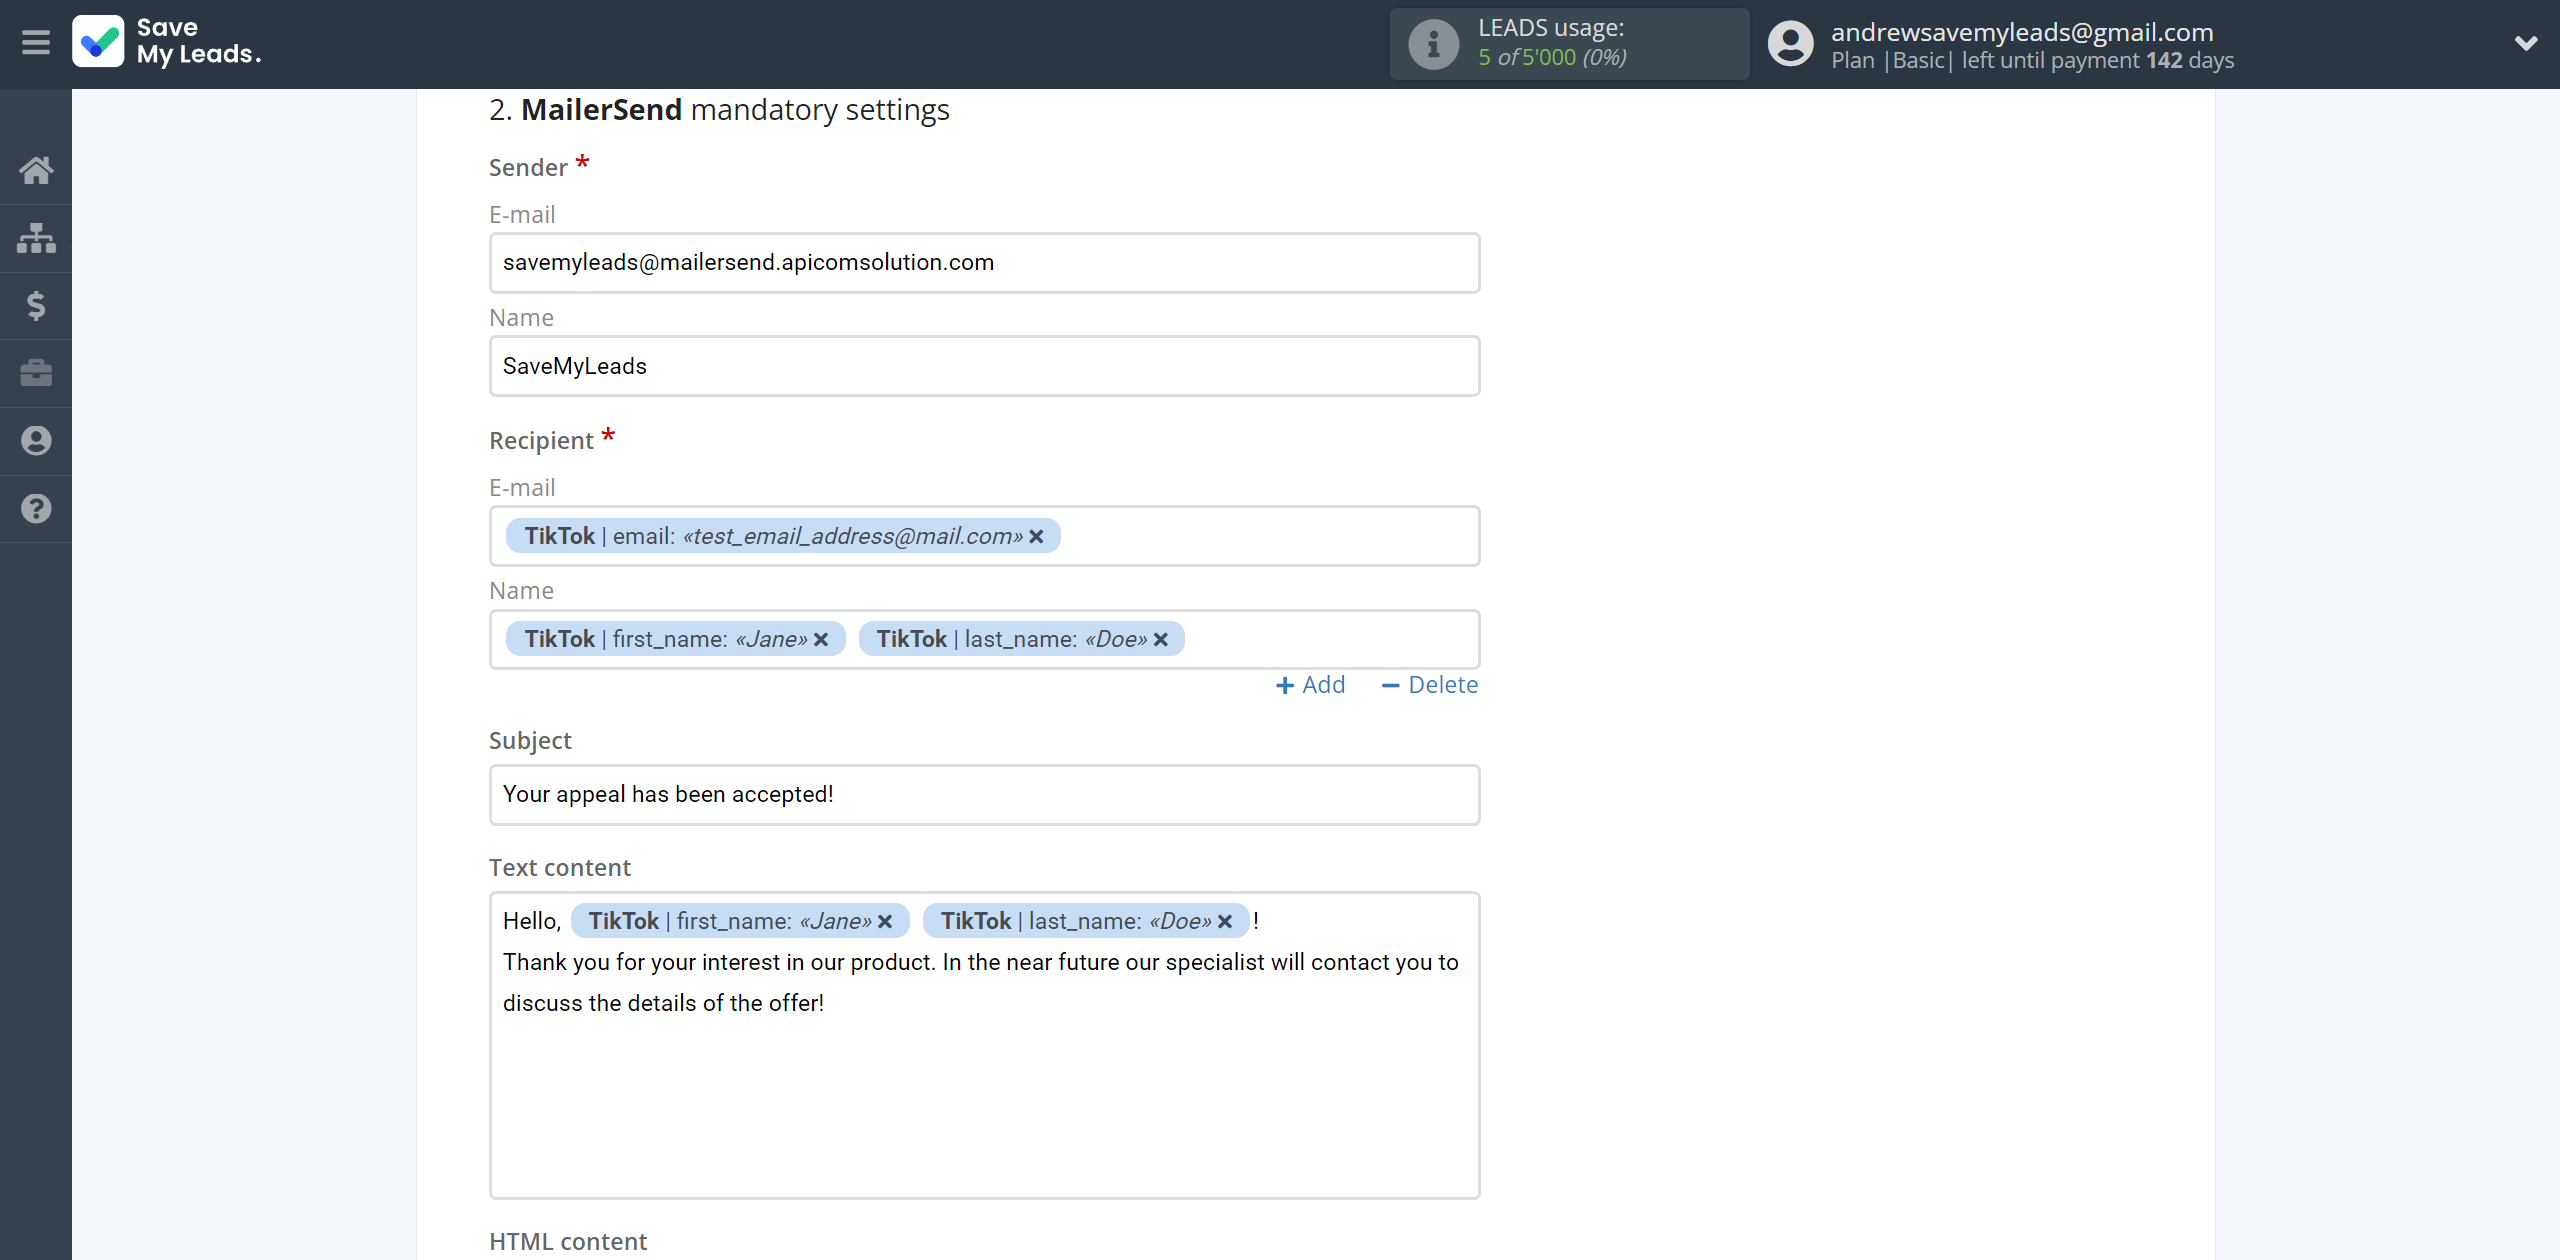Click the LEADS usage counter text

pyautogui.click(x=1552, y=57)
